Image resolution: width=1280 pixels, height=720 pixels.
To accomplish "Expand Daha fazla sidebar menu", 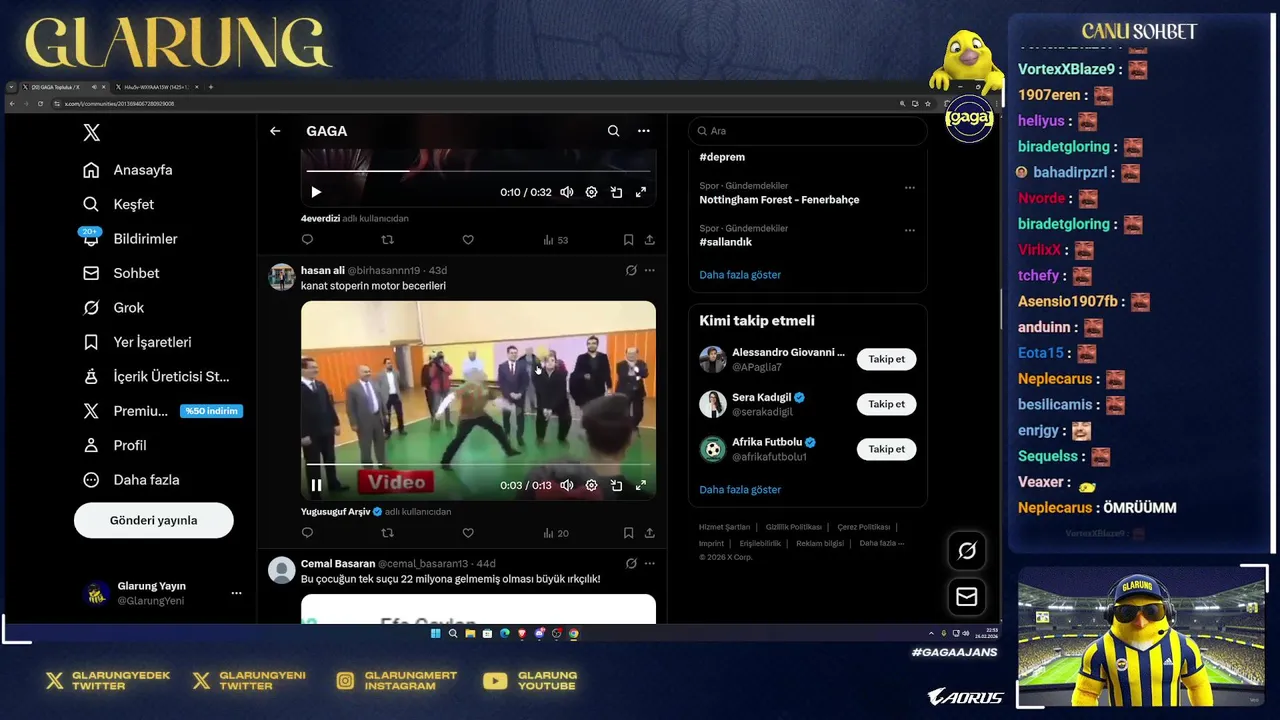I will (130, 480).
